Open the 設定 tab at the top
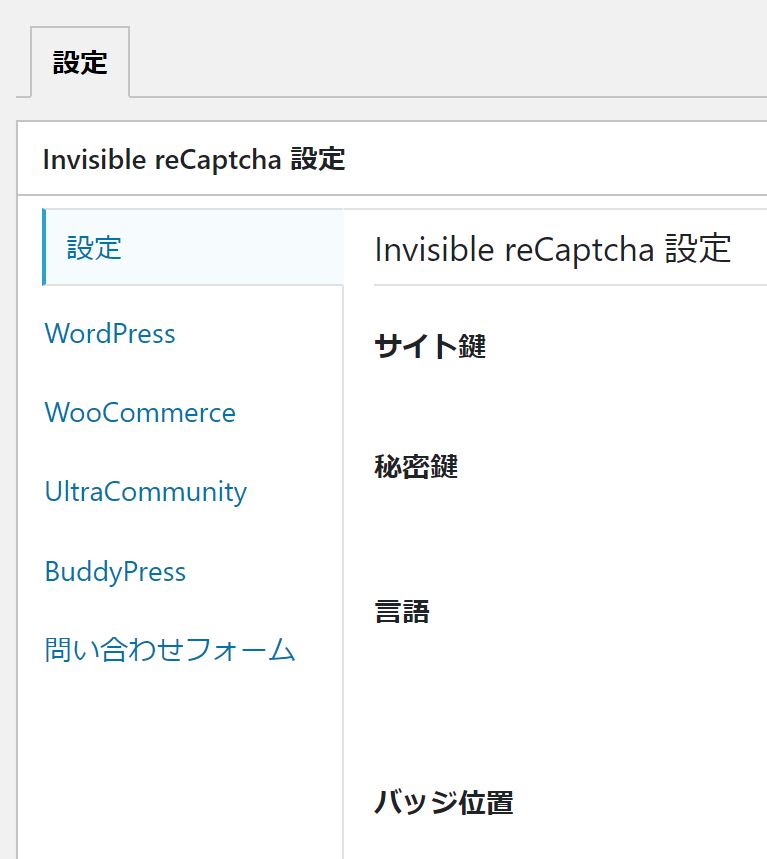The width and height of the screenshot is (767, 859). [80, 62]
